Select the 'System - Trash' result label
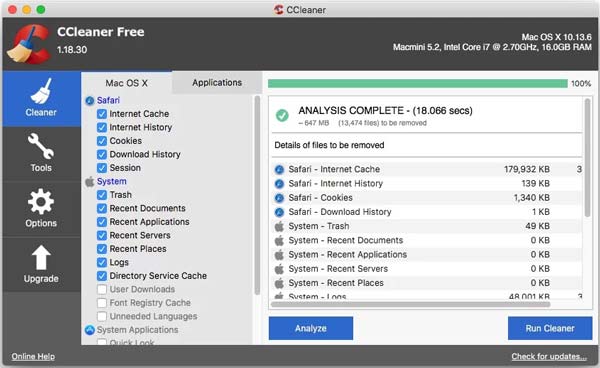 319,226
